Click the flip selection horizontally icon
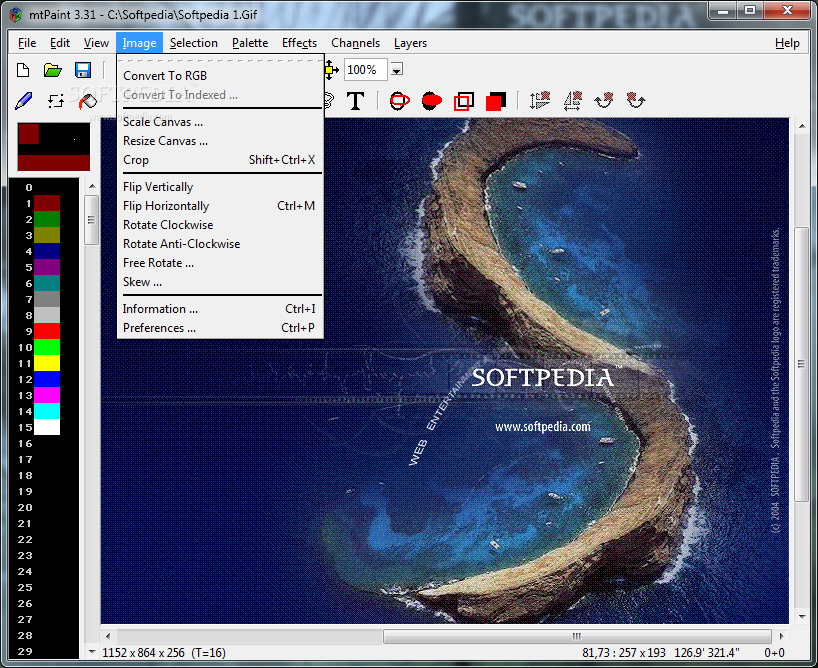This screenshot has width=818, height=668. tap(573, 100)
